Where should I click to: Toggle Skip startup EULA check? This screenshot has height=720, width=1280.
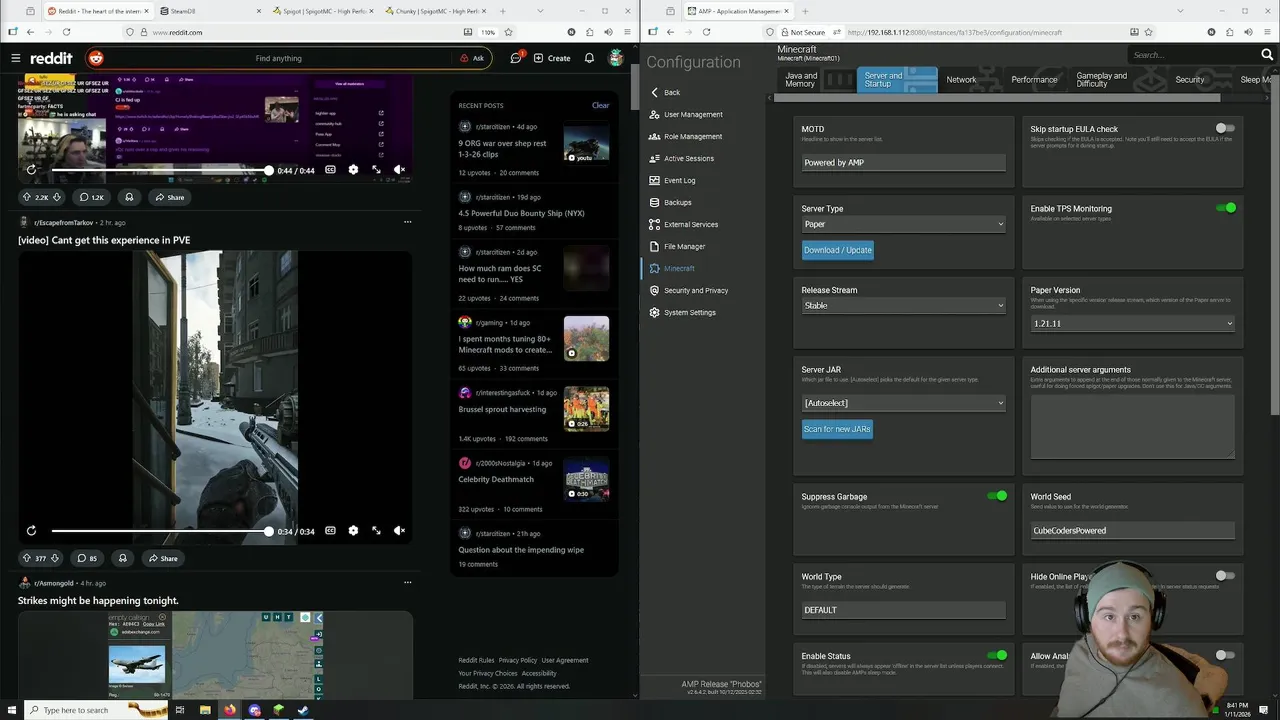[1225, 128]
